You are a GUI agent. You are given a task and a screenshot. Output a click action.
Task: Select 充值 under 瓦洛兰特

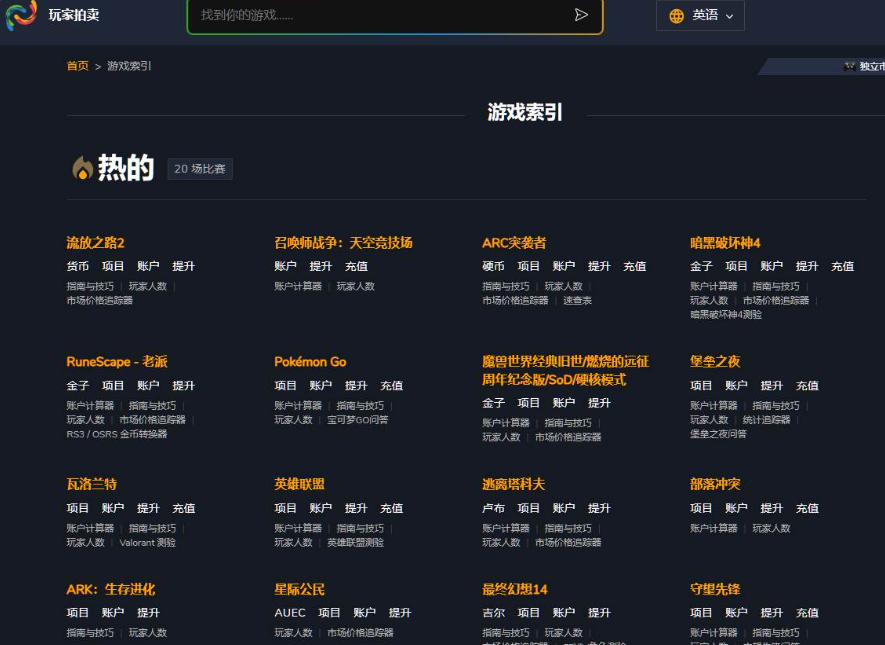[x=183, y=508]
